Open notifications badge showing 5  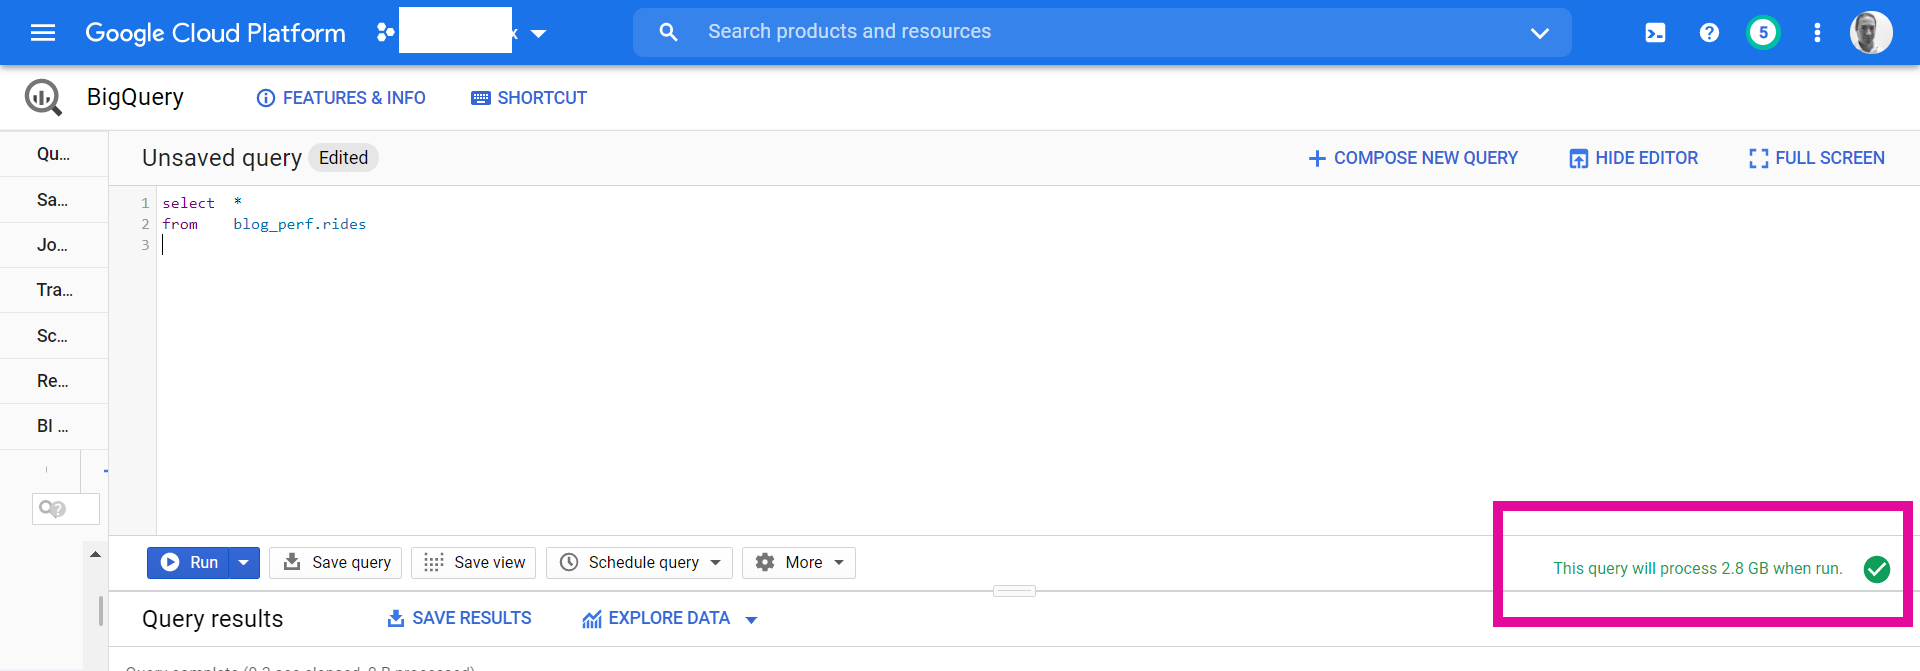pos(1763,33)
